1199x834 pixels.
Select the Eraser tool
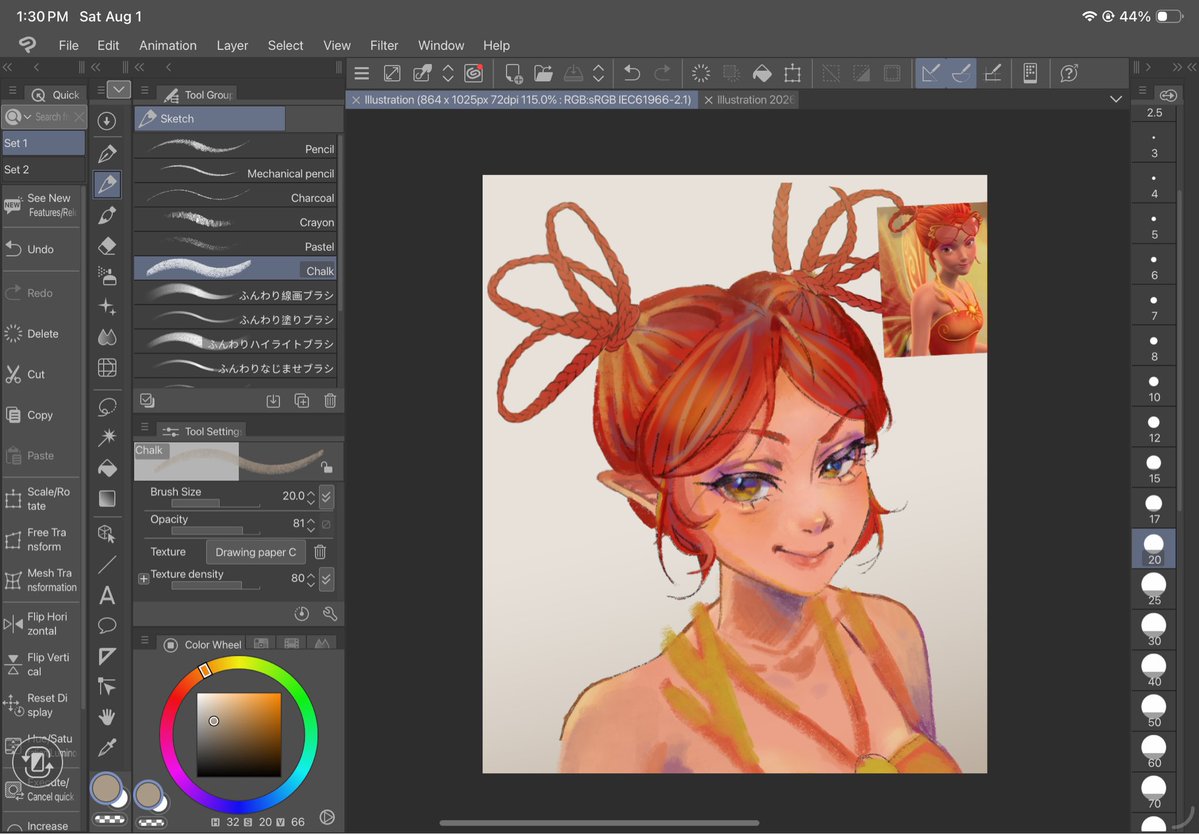(x=107, y=245)
